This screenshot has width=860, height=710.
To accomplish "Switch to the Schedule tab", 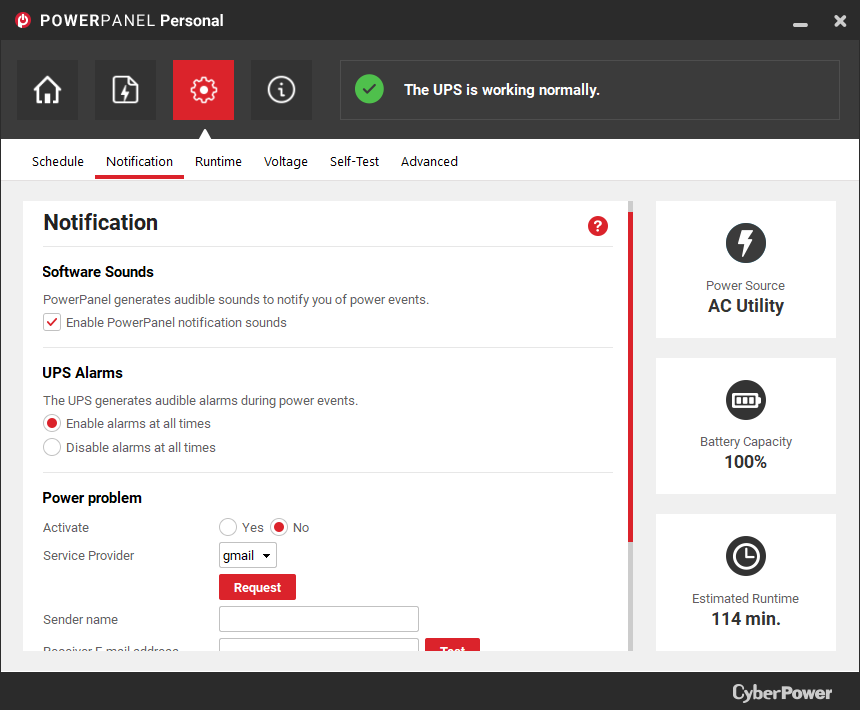I will 58,162.
